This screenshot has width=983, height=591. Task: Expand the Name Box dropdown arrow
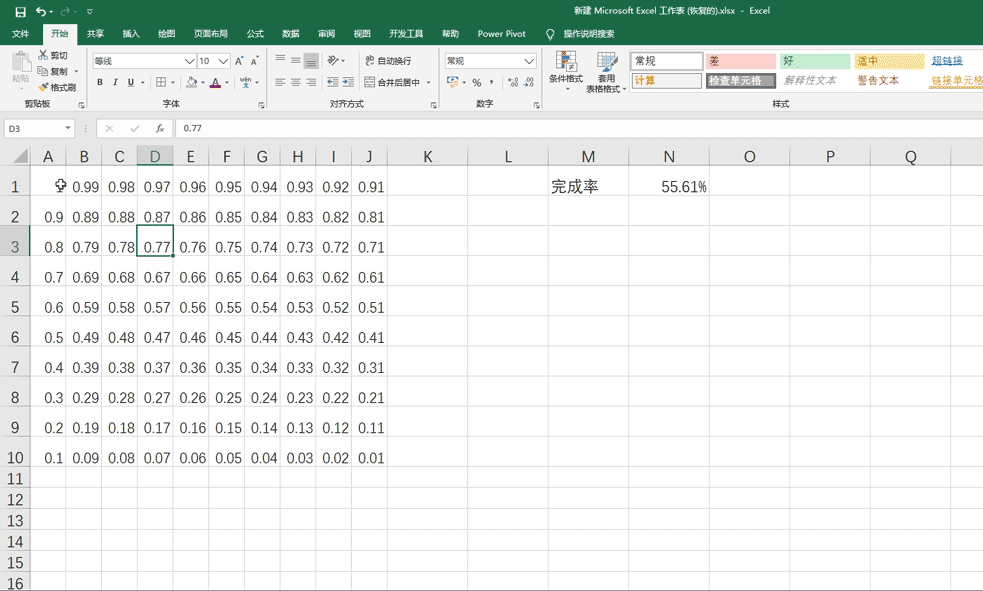coord(68,128)
